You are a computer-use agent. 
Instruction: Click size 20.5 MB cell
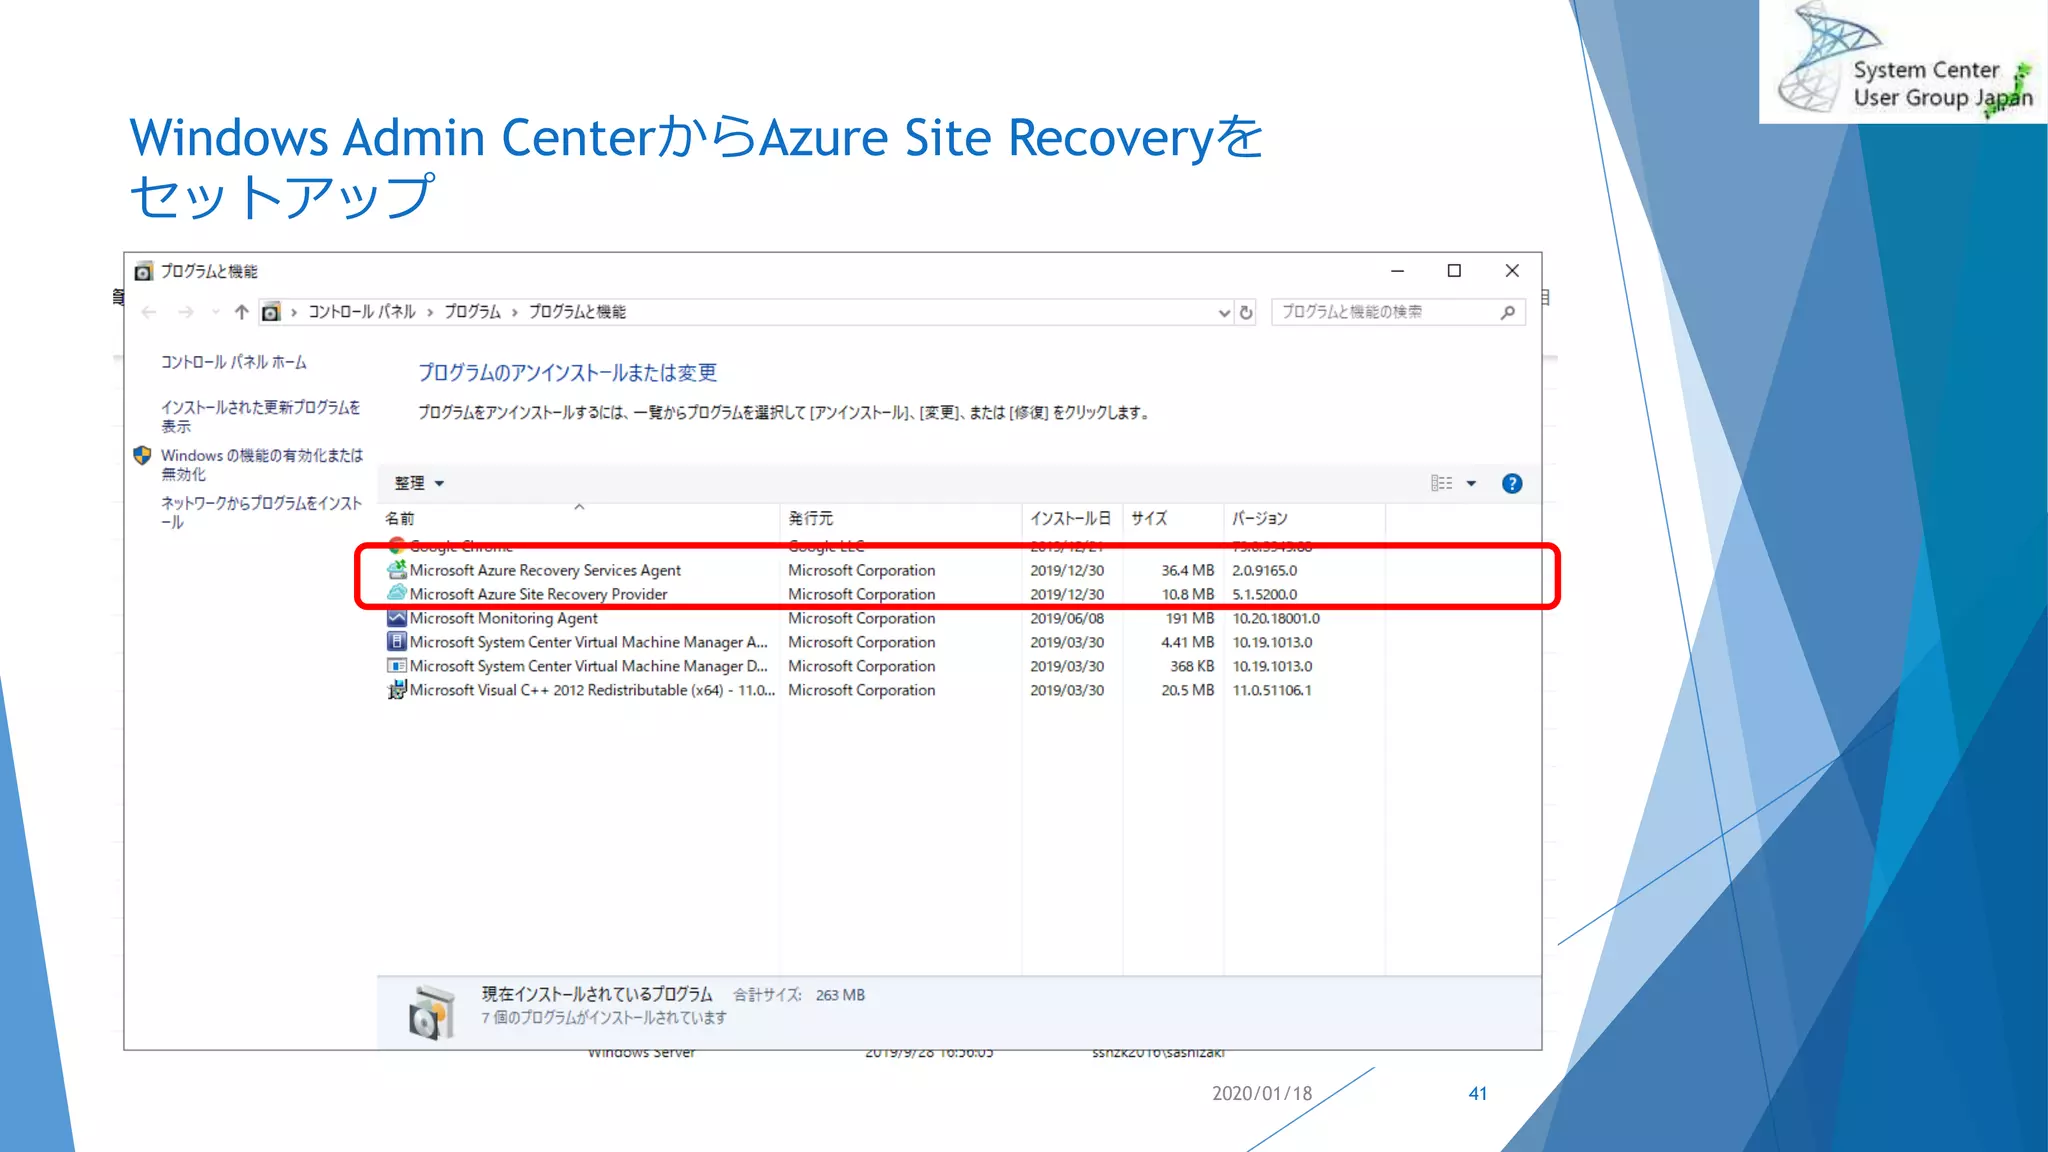1187,690
